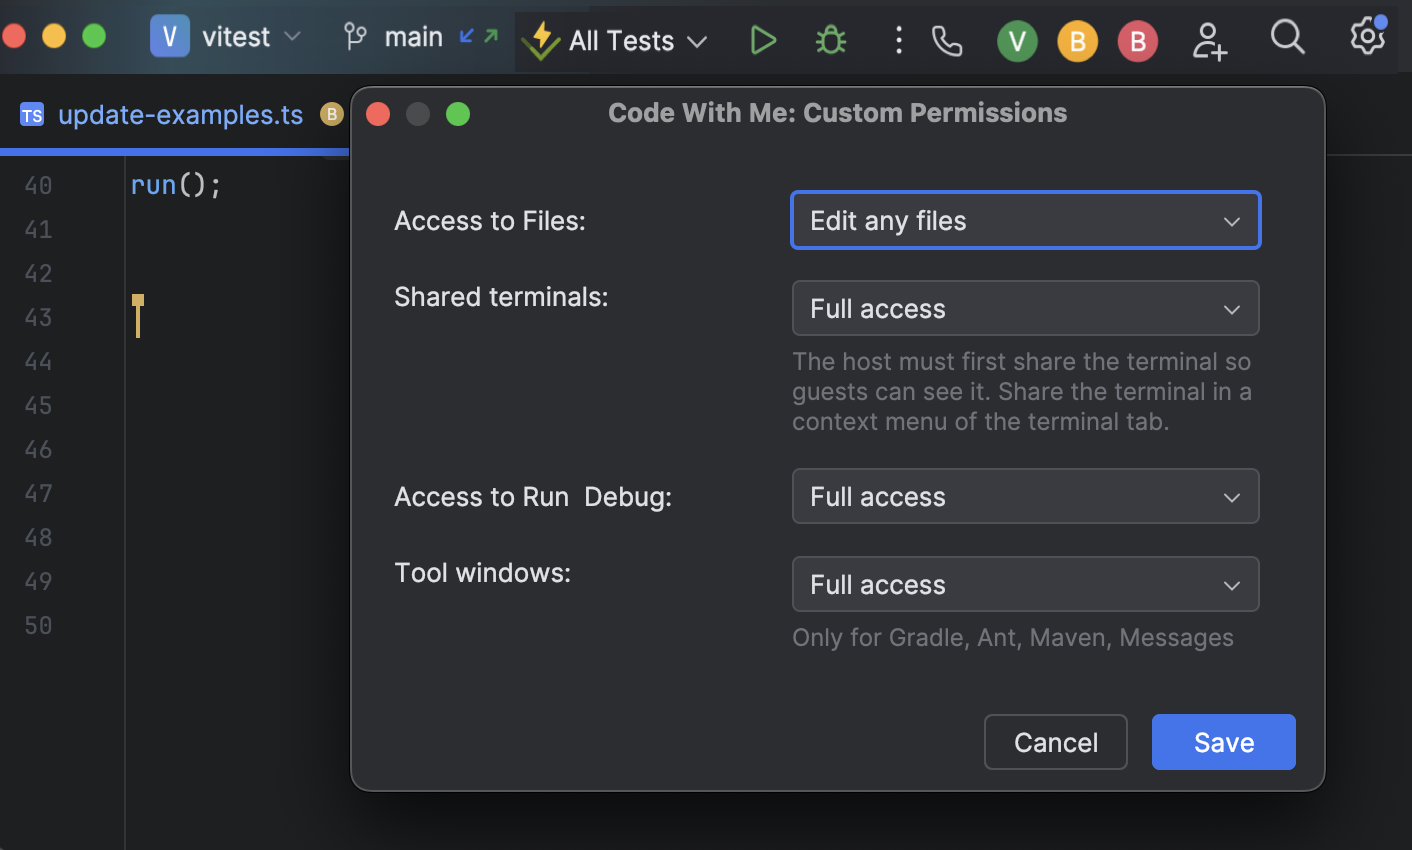Open the Access to Files dropdown
Viewport: 1412px width, 850px height.
1025,220
